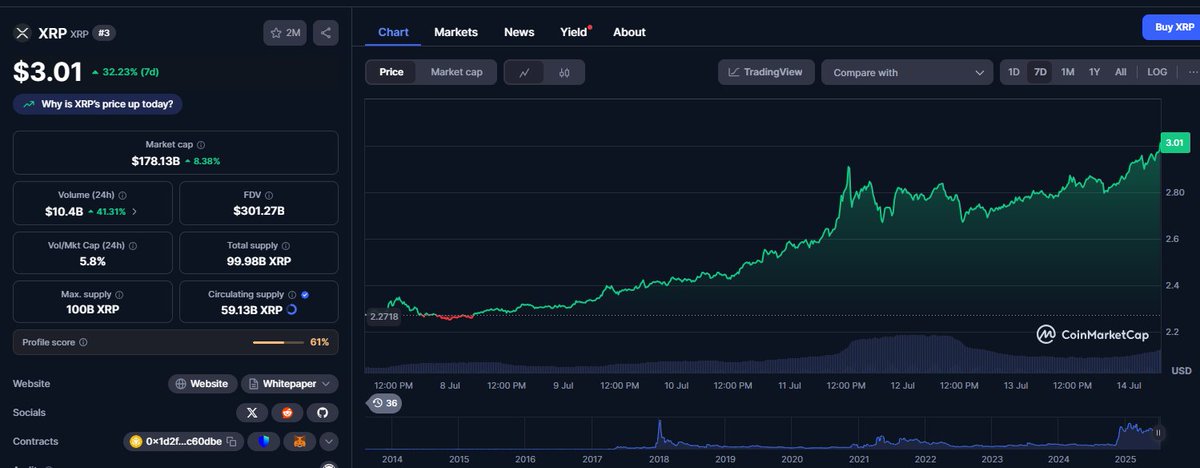This screenshot has height=468, width=1200.
Task: Click the blue shield wallet icon
Action: [265, 441]
